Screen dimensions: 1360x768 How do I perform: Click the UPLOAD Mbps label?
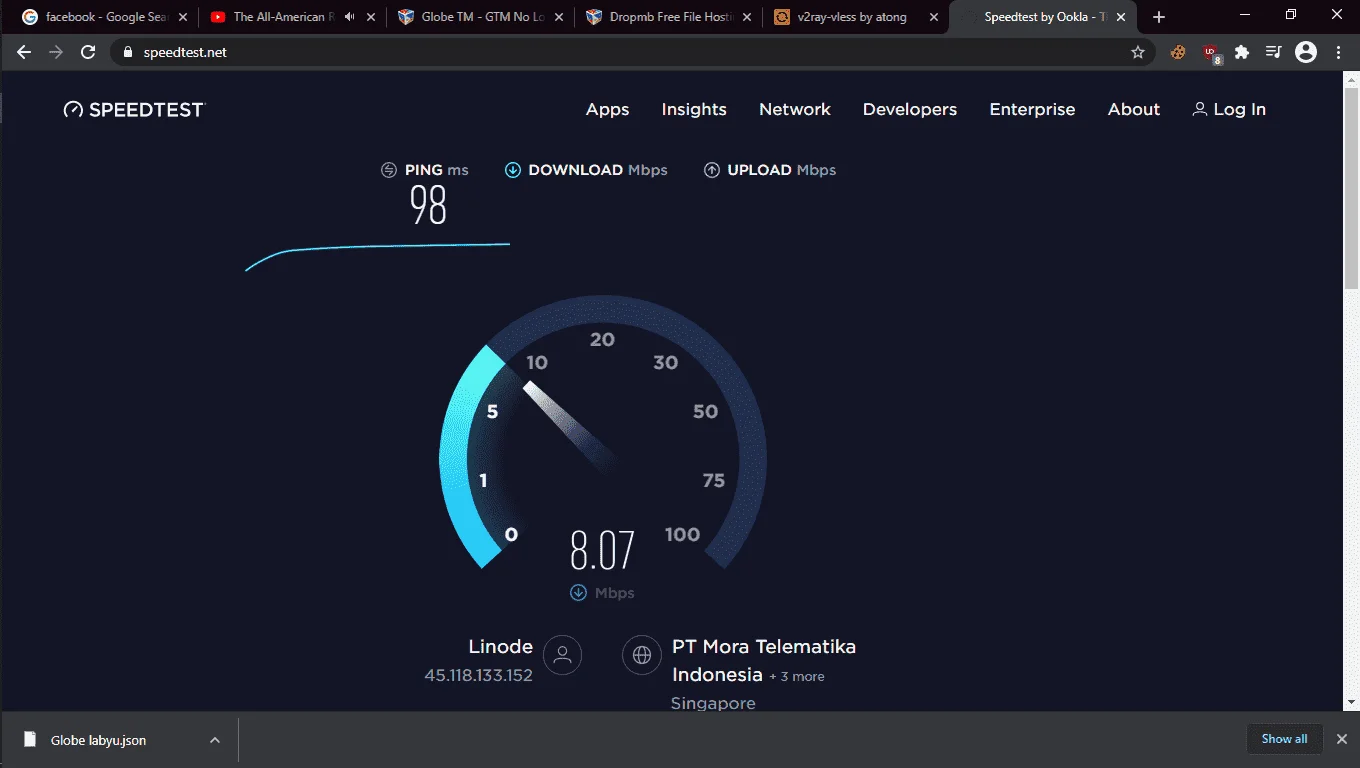click(x=782, y=170)
